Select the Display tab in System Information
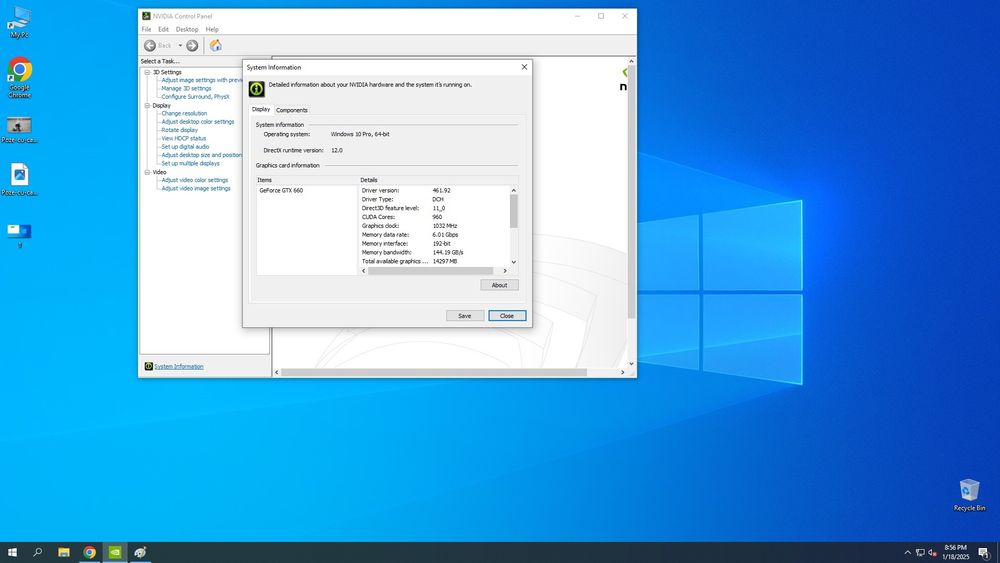Viewport: 1000px width, 563px height. click(x=261, y=109)
